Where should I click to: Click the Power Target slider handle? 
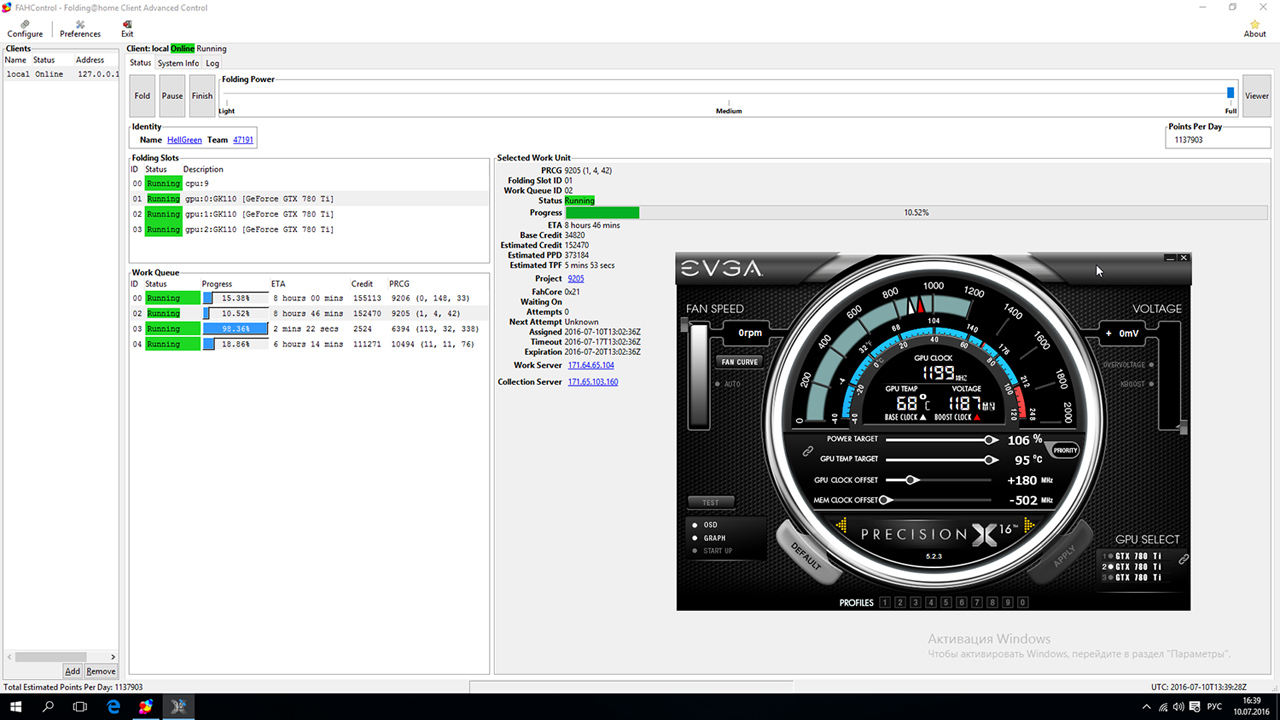(x=989, y=440)
